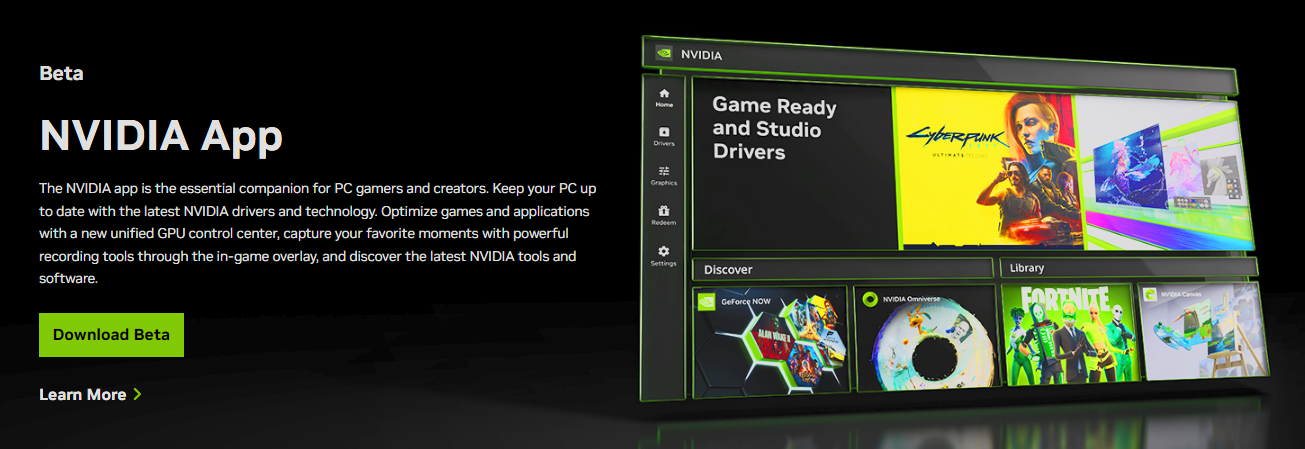Screen dimensions: 1305x449
Task: Click the Discover section header
Action: (x=841, y=269)
